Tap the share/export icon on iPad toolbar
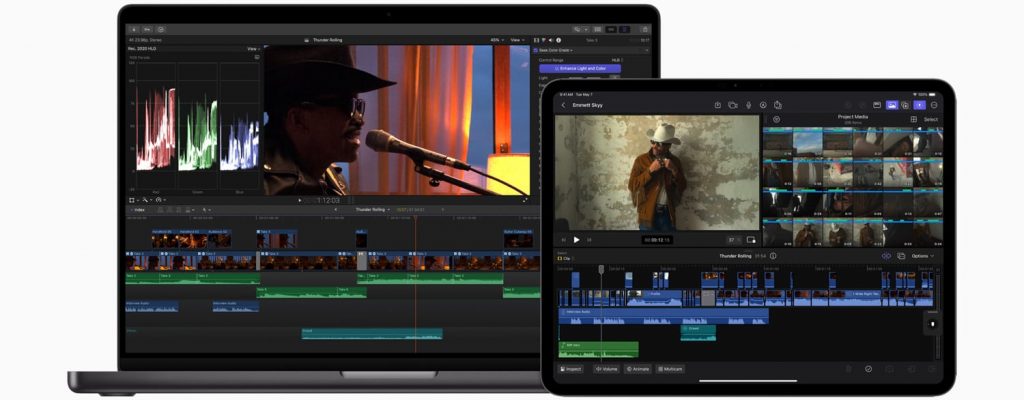 717,105
